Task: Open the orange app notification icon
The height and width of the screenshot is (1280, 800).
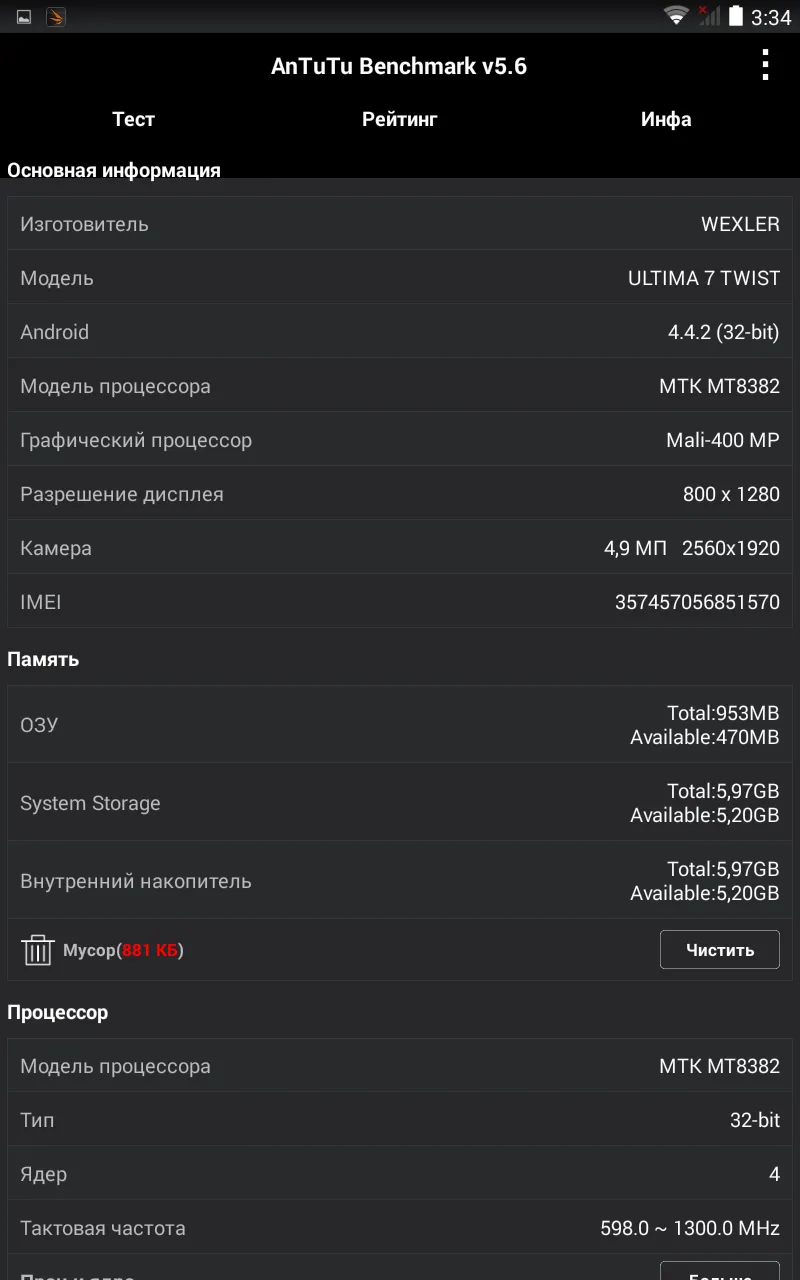Action: tap(56, 17)
